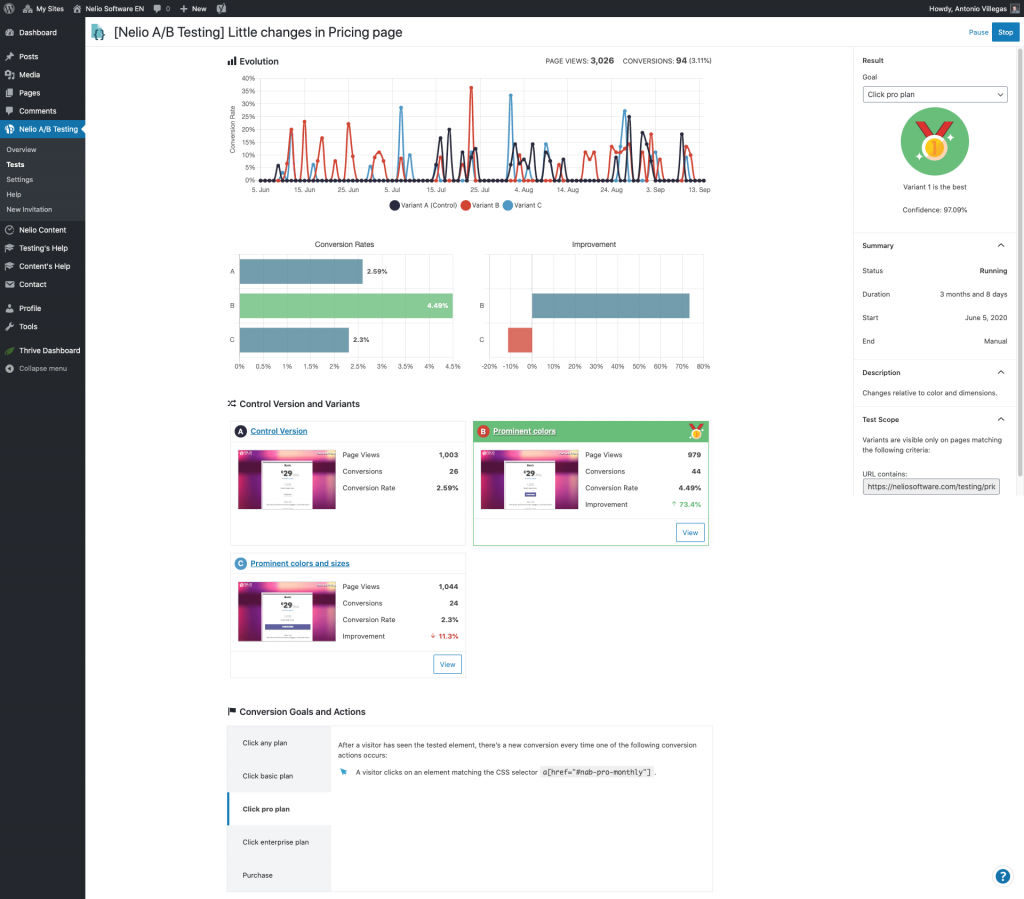Click the WordPress logo in admin bar
The image size is (1024, 899).
click(9, 8)
